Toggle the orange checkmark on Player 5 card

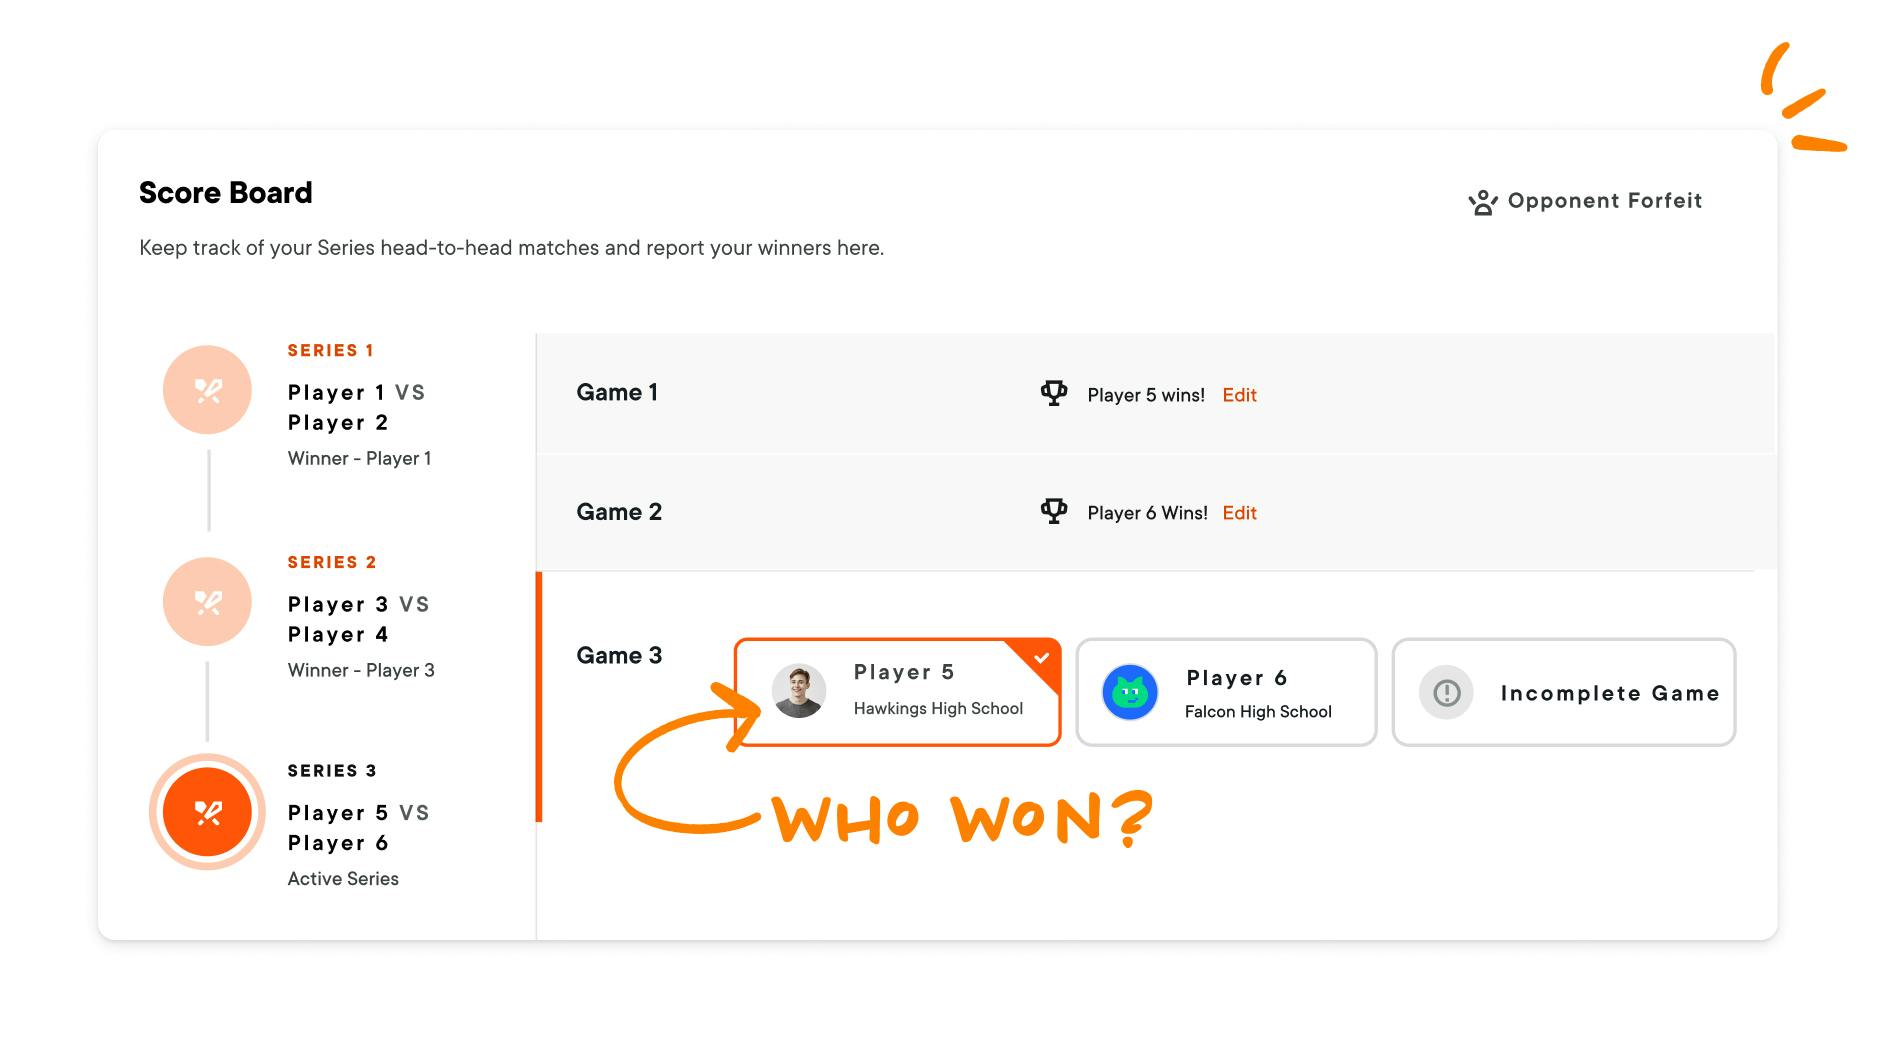pyautogui.click(x=1041, y=658)
